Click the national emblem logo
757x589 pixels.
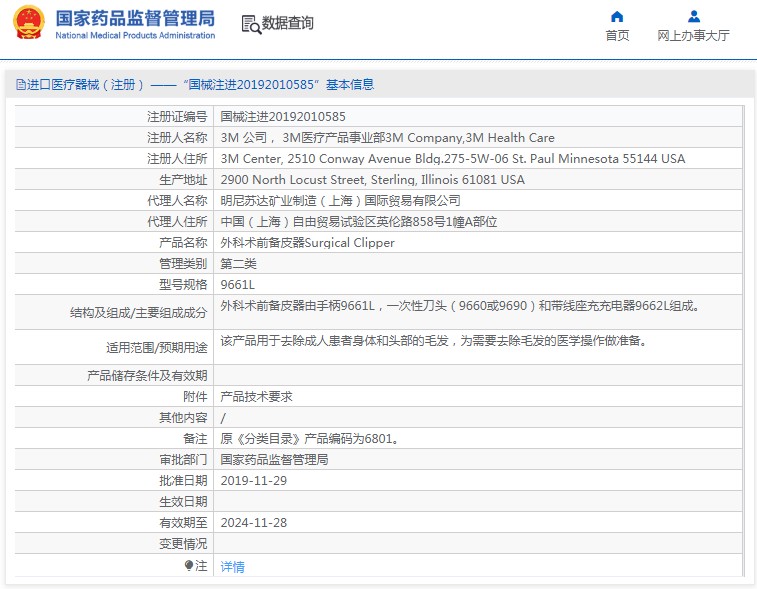point(28,23)
